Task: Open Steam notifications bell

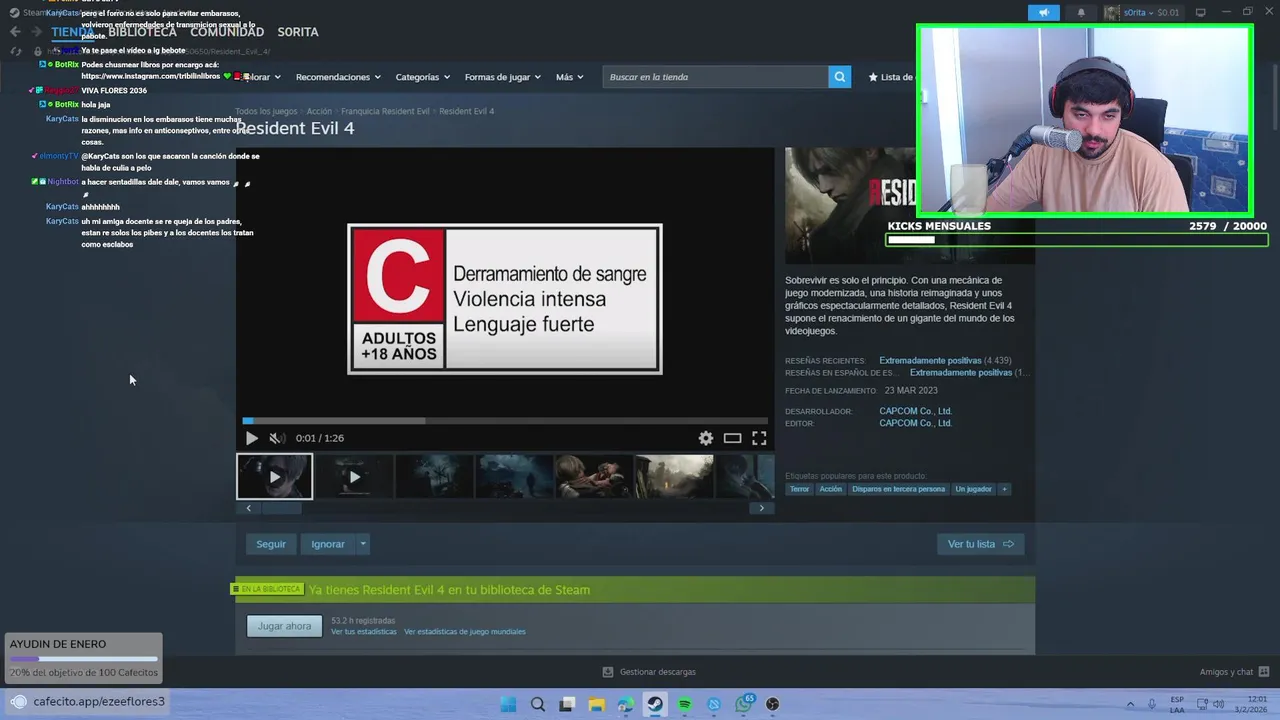Action: [1081, 12]
